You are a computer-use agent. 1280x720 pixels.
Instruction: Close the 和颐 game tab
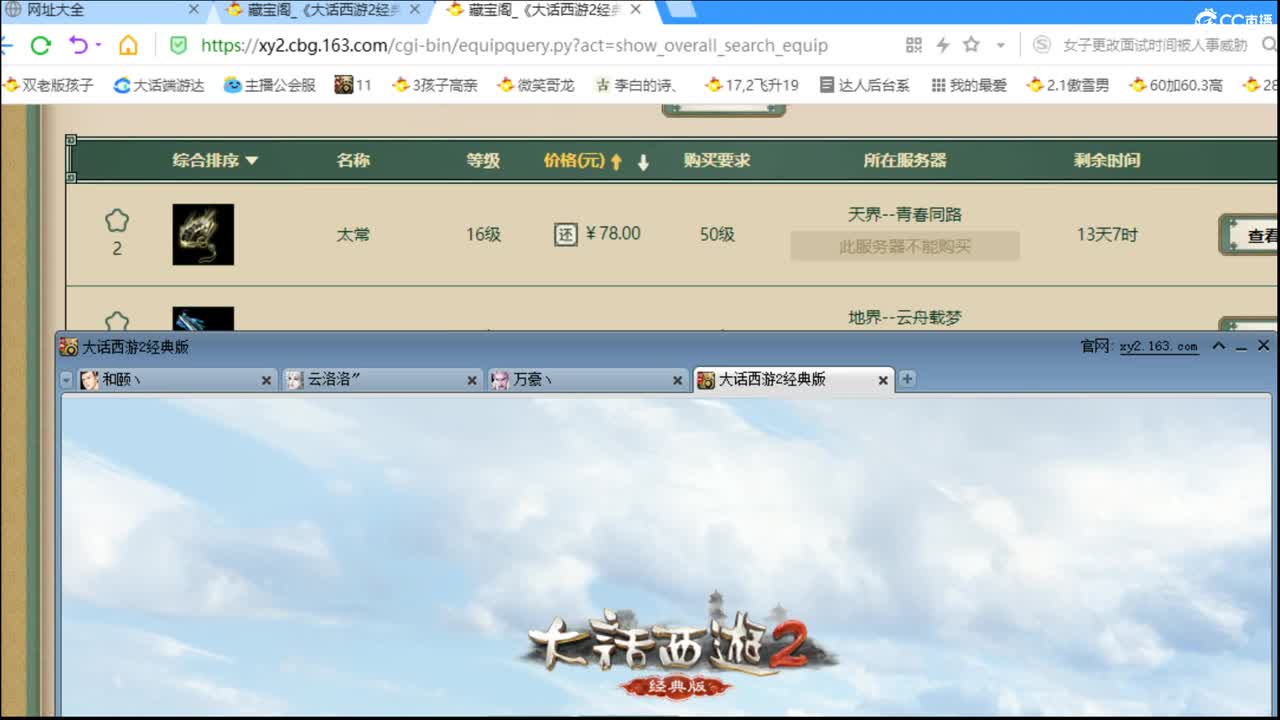click(x=266, y=380)
